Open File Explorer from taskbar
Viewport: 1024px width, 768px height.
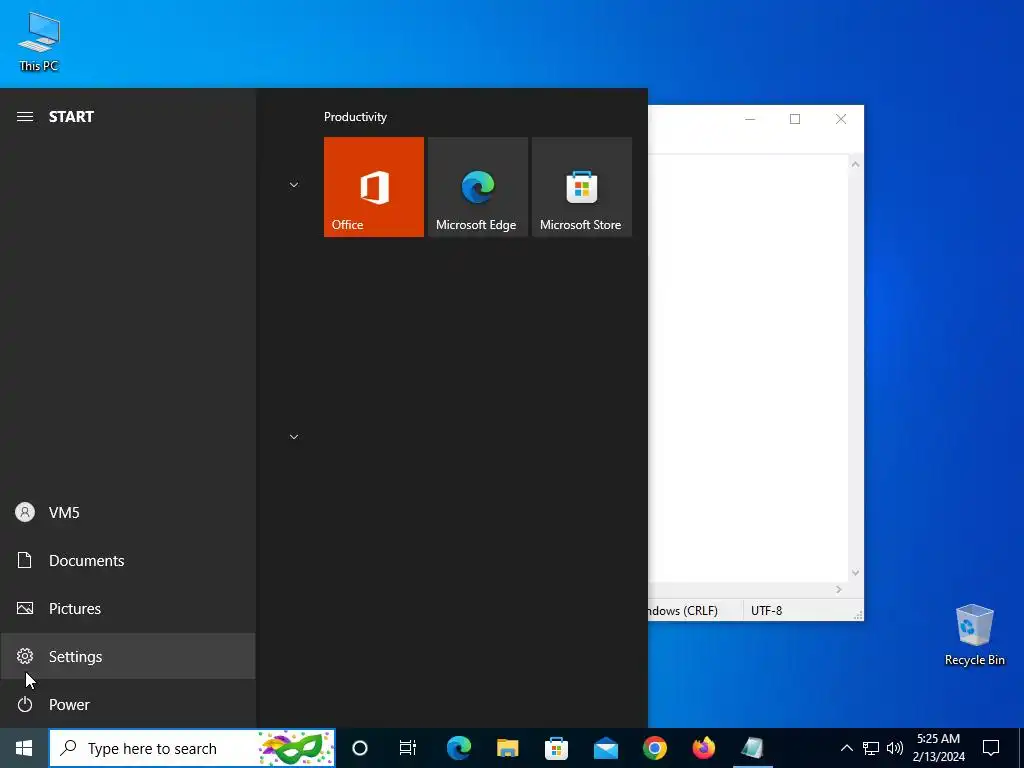[x=507, y=748]
